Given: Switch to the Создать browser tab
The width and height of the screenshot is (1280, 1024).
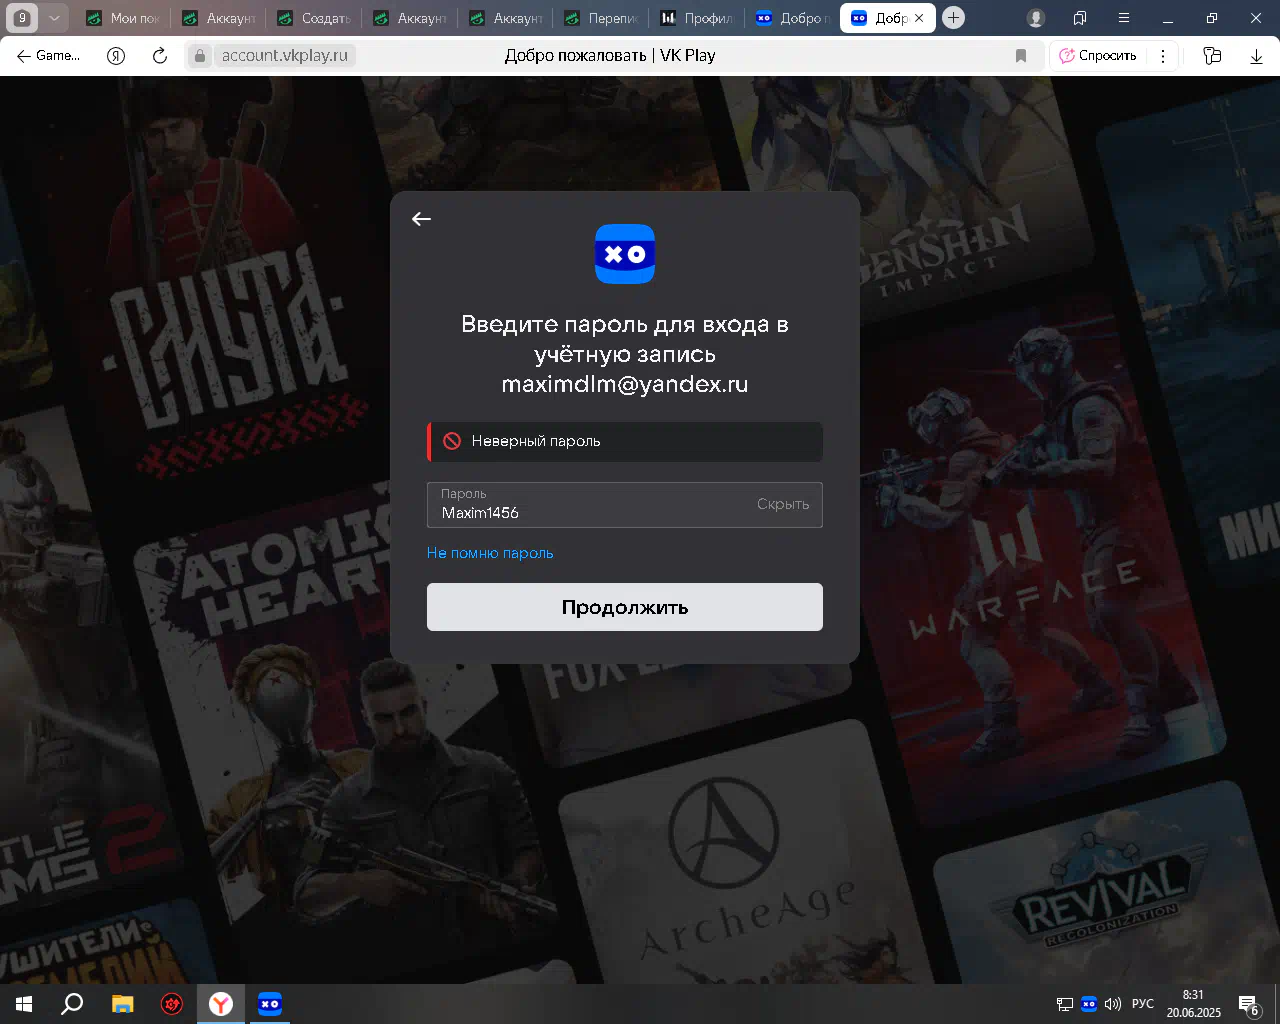Looking at the screenshot, I should tap(313, 18).
